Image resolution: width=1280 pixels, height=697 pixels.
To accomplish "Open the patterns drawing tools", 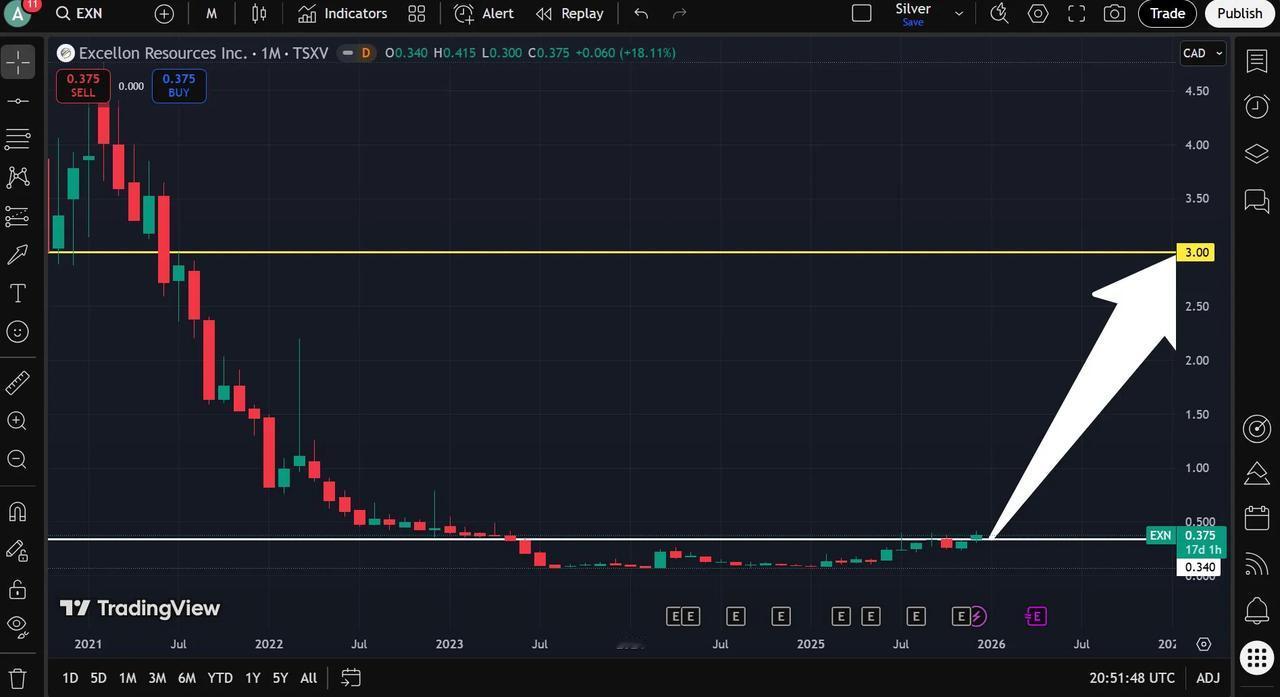I will click(x=18, y=177).
